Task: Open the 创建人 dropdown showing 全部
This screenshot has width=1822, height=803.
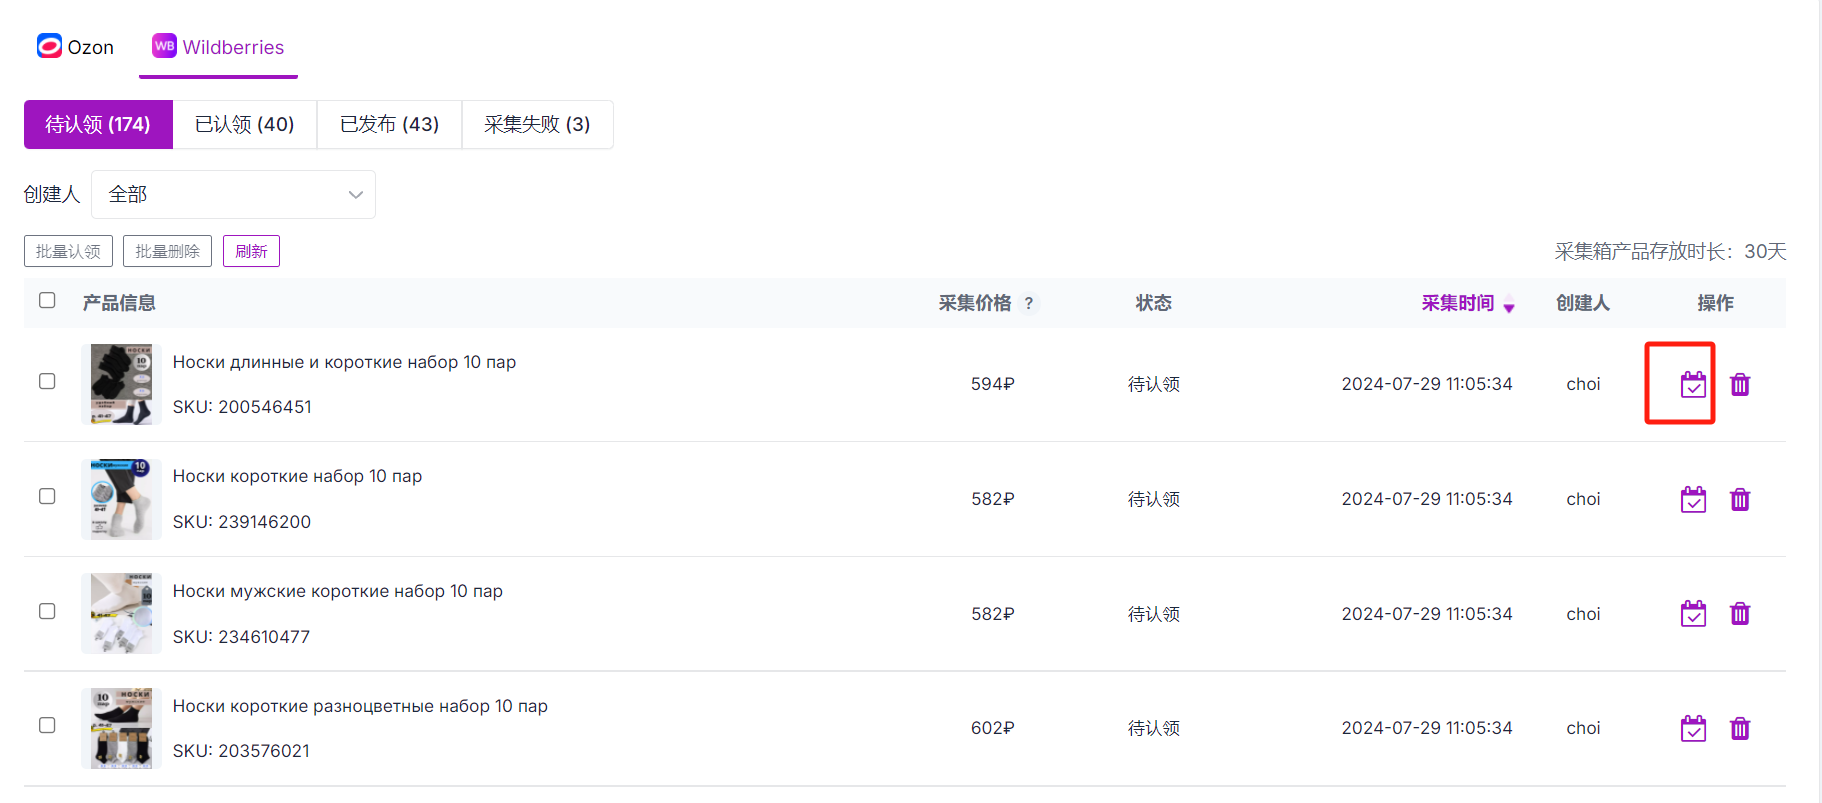Action: [x=233, y=194]
